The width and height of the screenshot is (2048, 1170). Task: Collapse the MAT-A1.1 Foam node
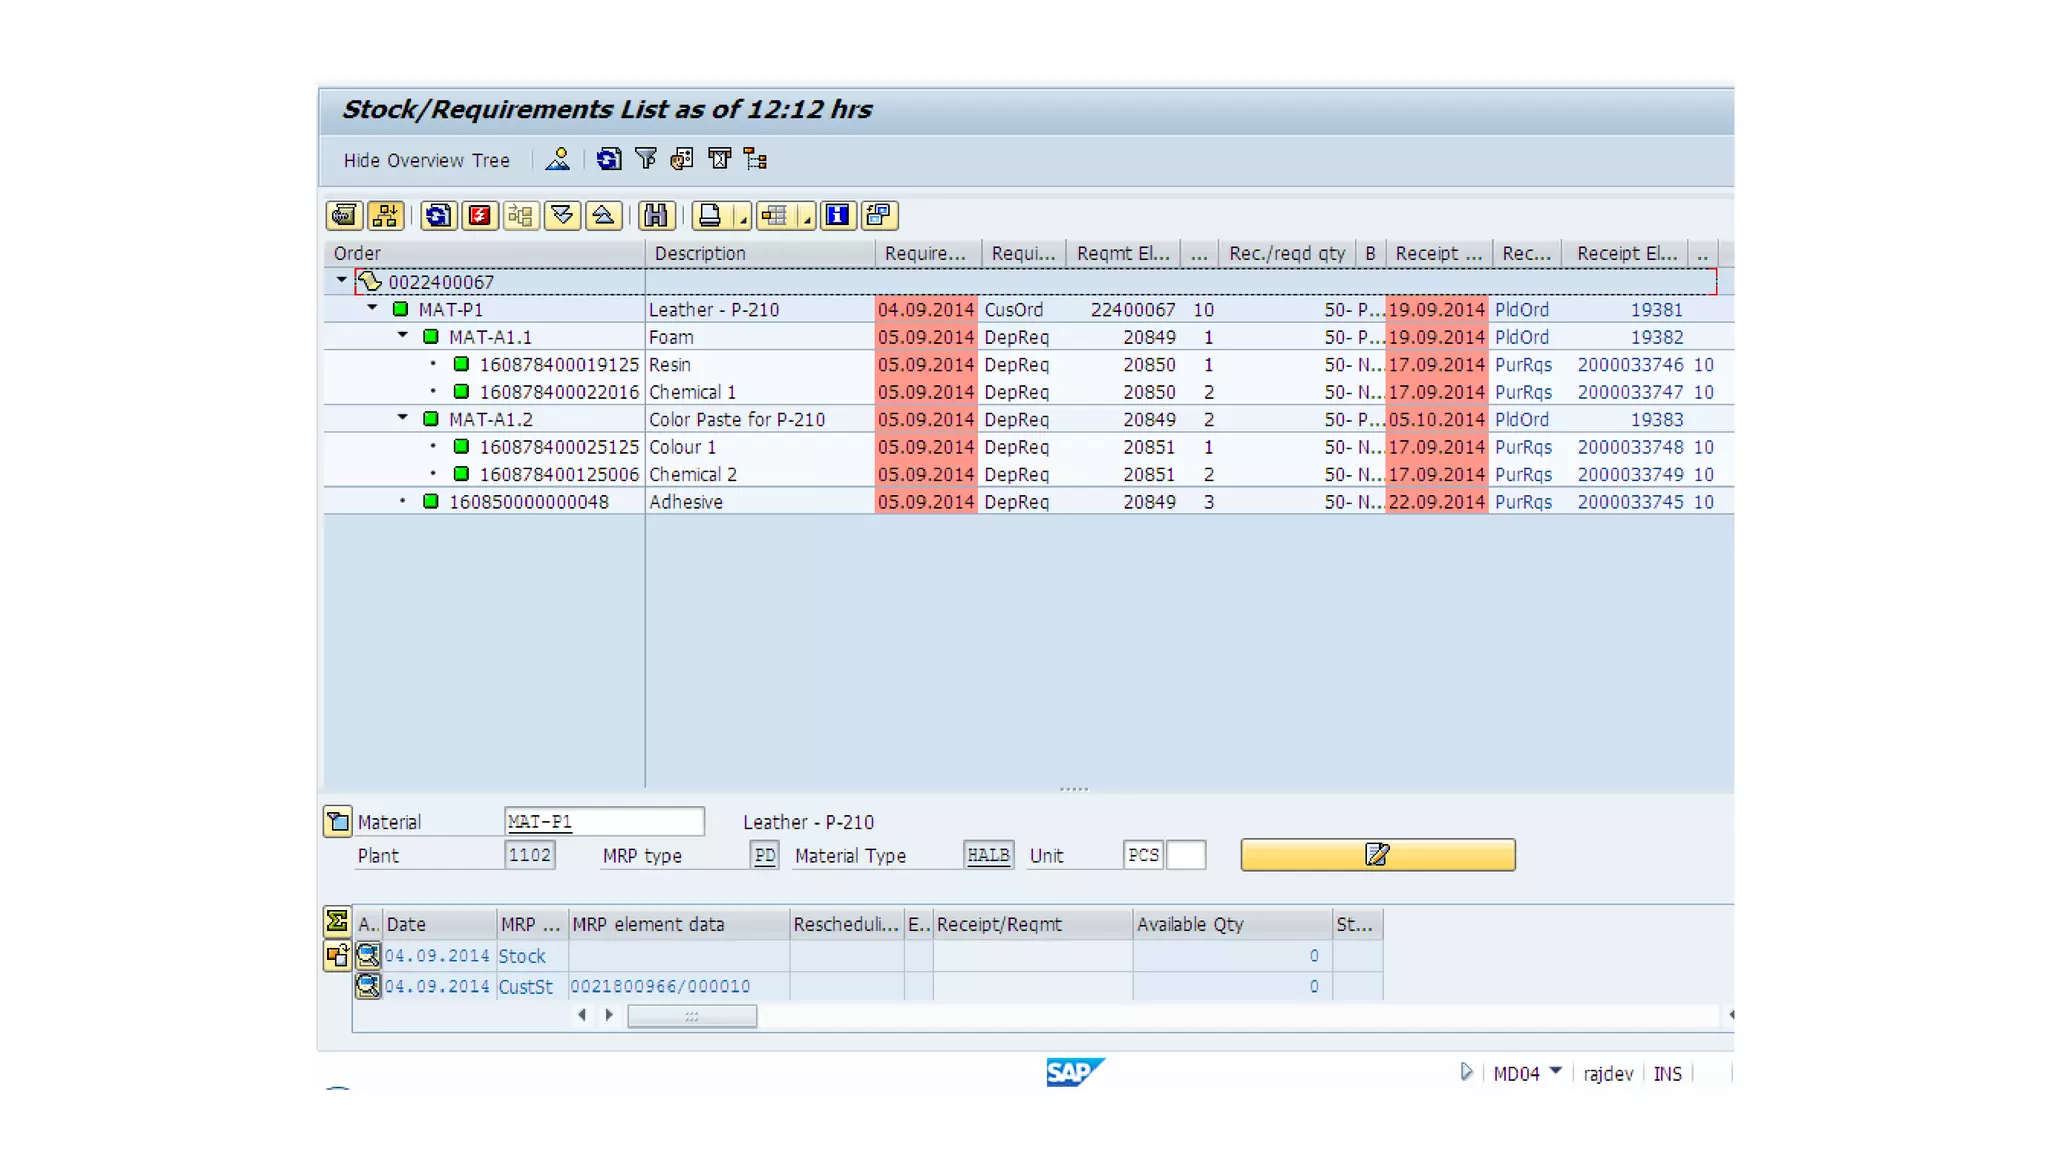pyautogui.click(x=402, y=336)
